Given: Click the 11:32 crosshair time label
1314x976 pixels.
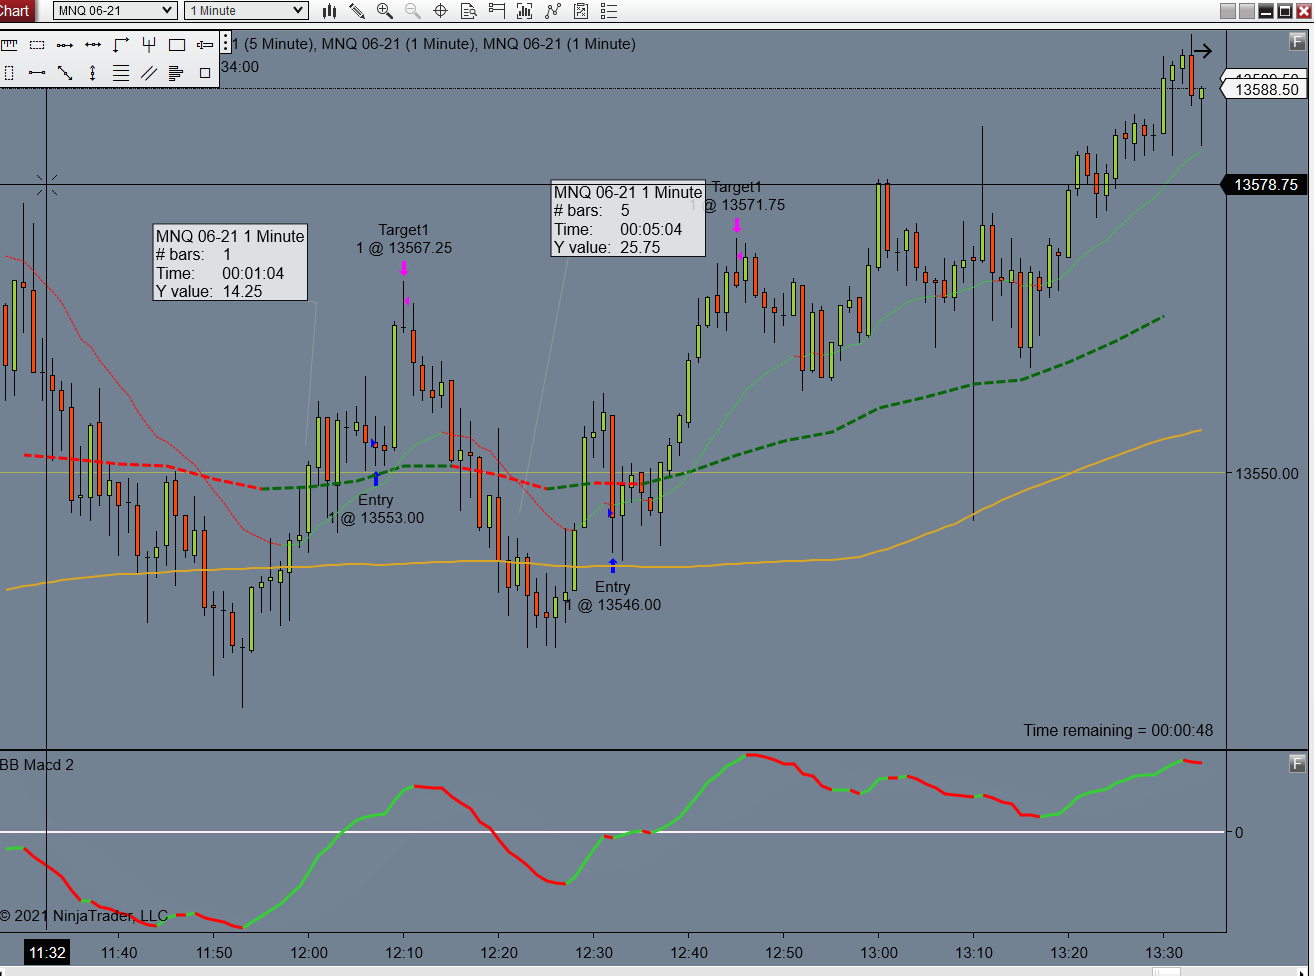Looking at the screenshot, I should pos(47,951).
